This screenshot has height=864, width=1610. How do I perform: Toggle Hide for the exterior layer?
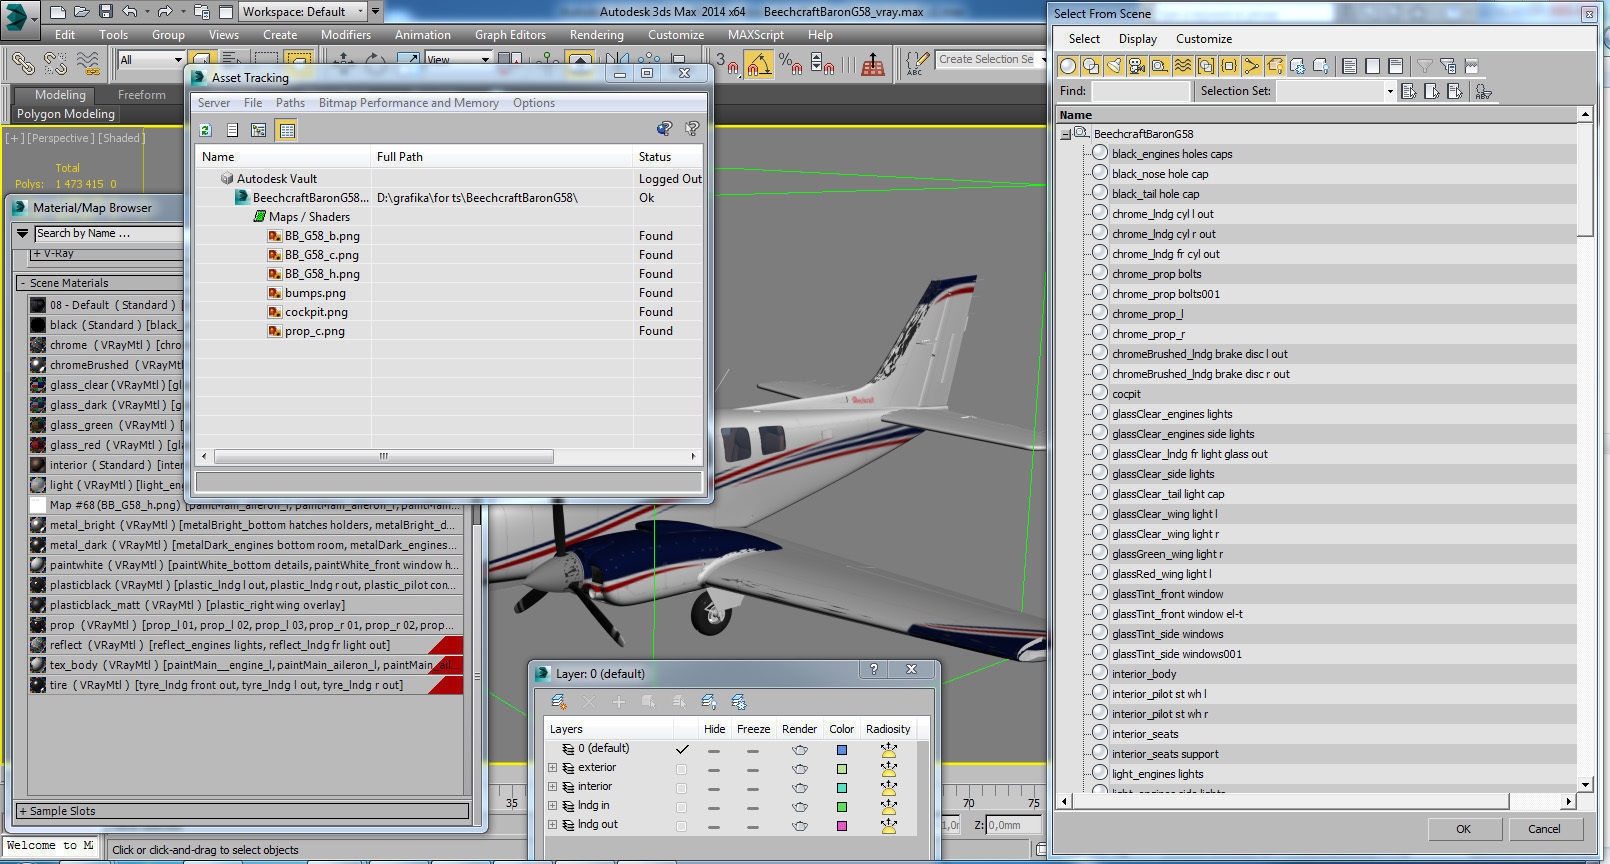[x=714, y=769]
